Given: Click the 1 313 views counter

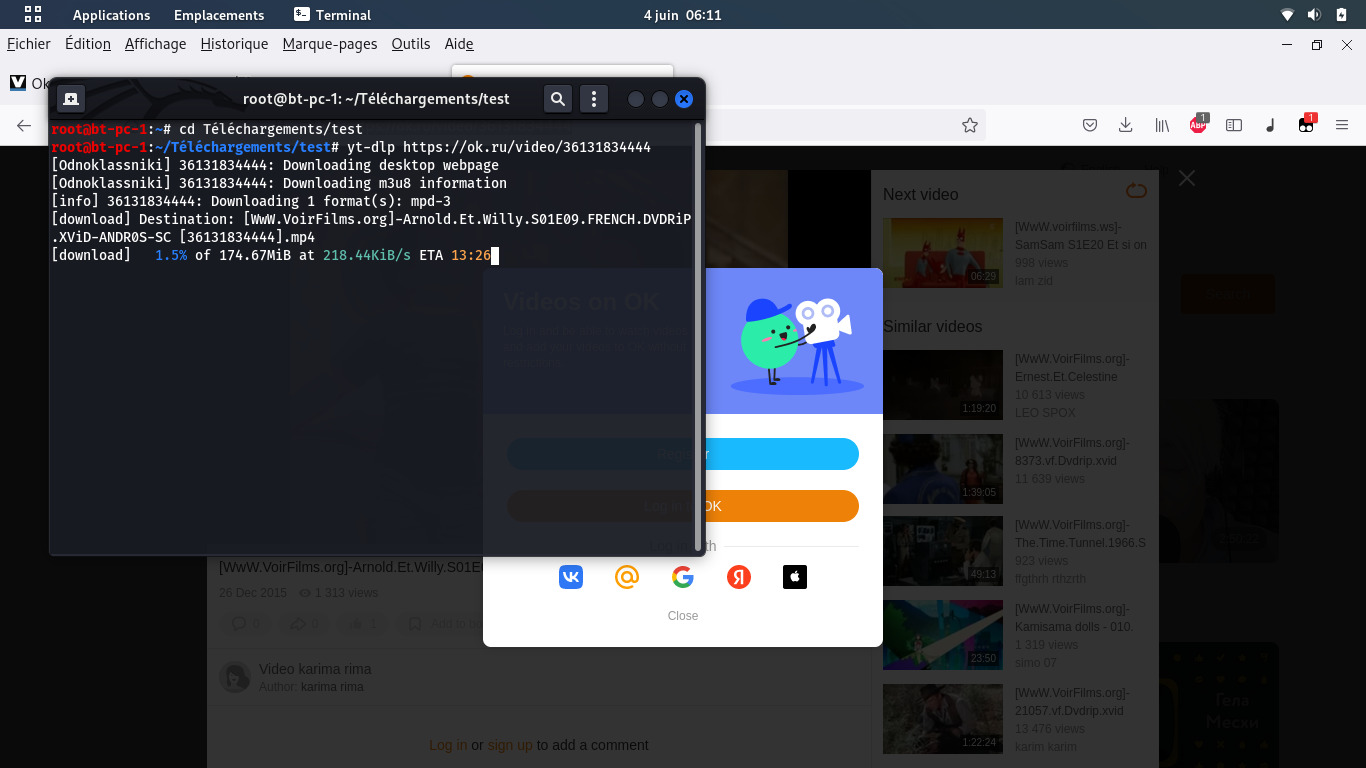Looking at the screenshot, I should [339, 593].
